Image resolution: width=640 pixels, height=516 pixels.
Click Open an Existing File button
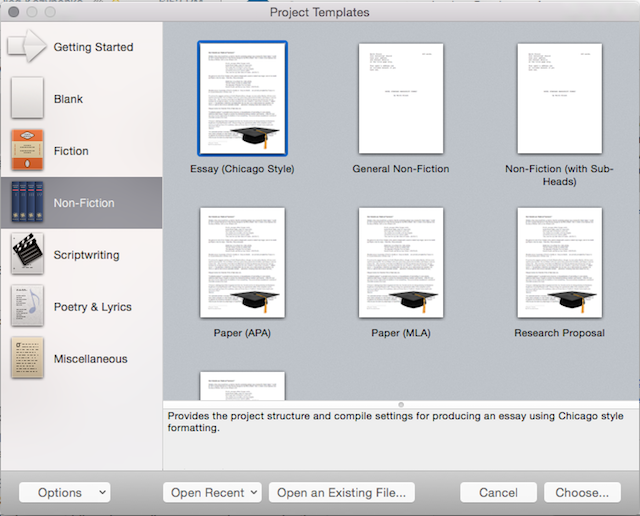pos(342,492)
